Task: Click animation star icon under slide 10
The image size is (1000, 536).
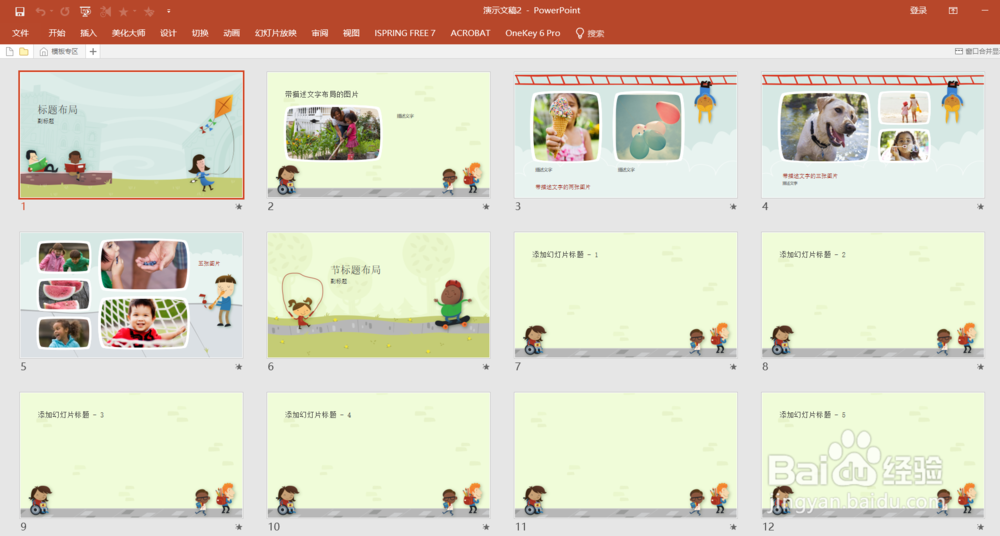Action: click(x=486, y=527)
